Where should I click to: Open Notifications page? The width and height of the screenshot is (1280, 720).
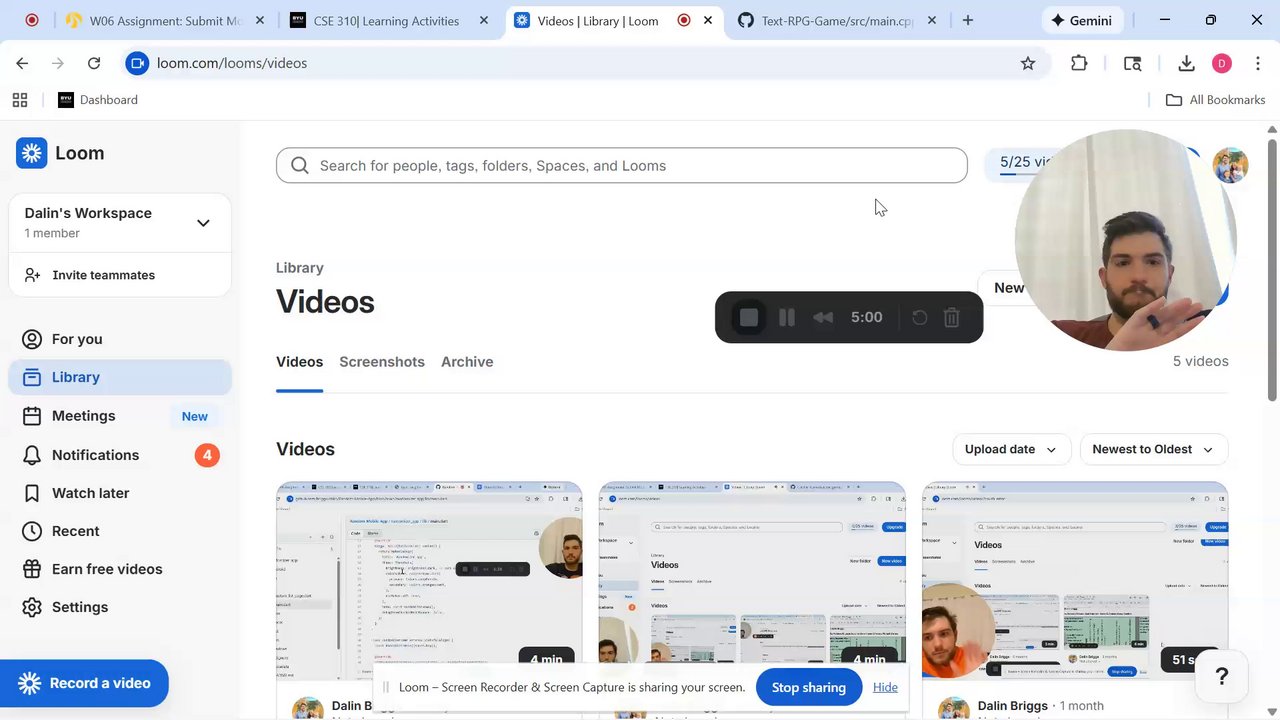(120, 455)
